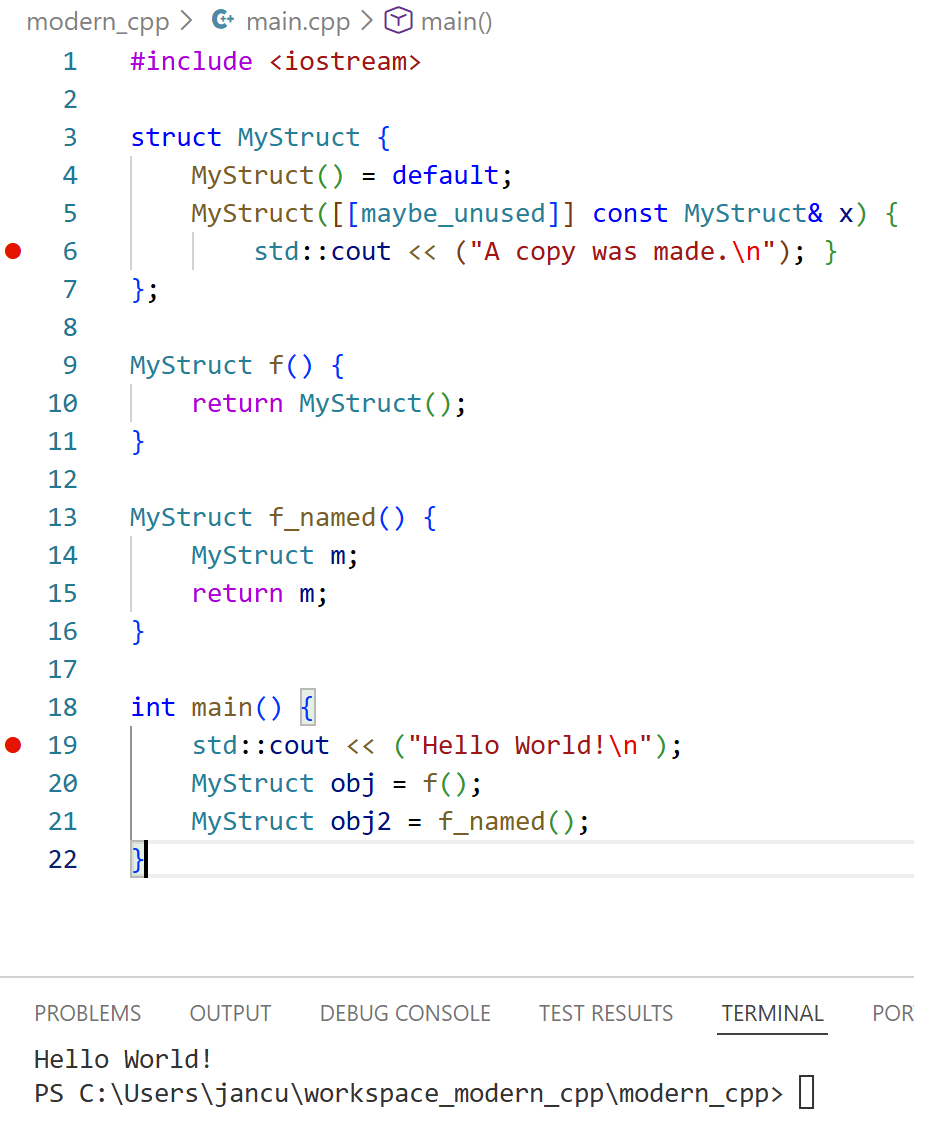Screen dimensions: 943x1129
Task: Click line number 1 in the gutter
Action: pos(70,62)
